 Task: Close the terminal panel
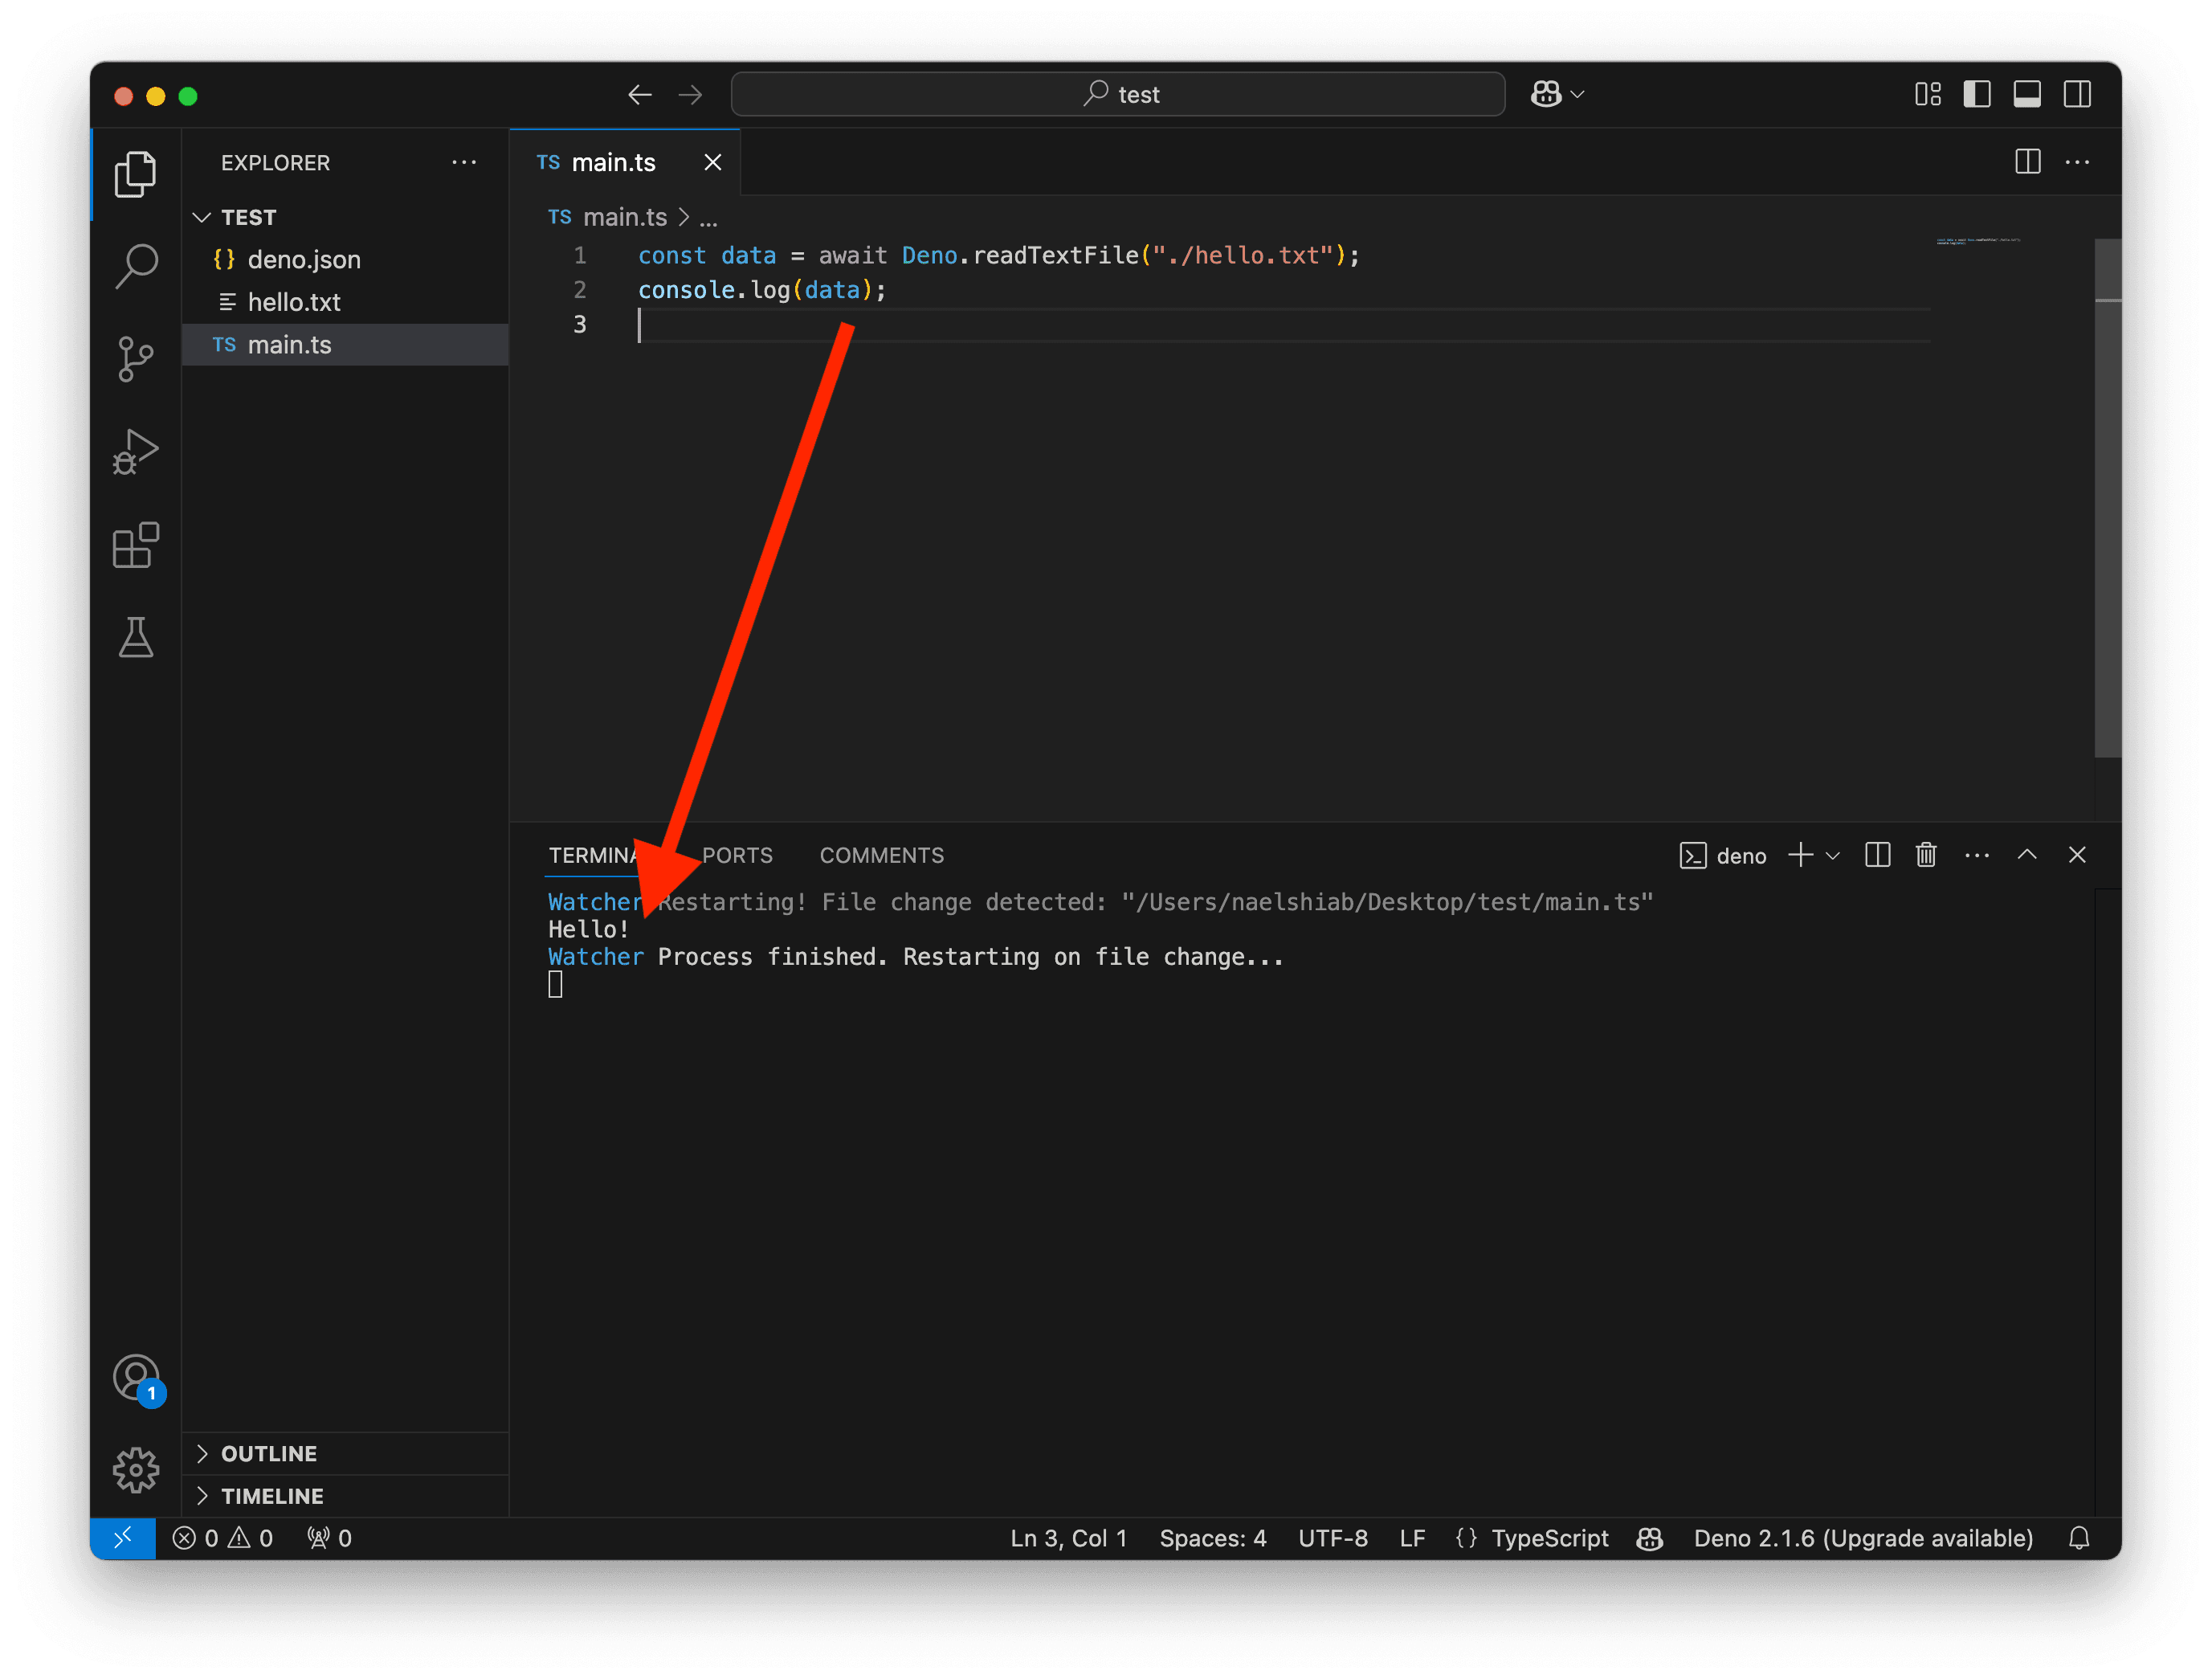[2077, 855]
